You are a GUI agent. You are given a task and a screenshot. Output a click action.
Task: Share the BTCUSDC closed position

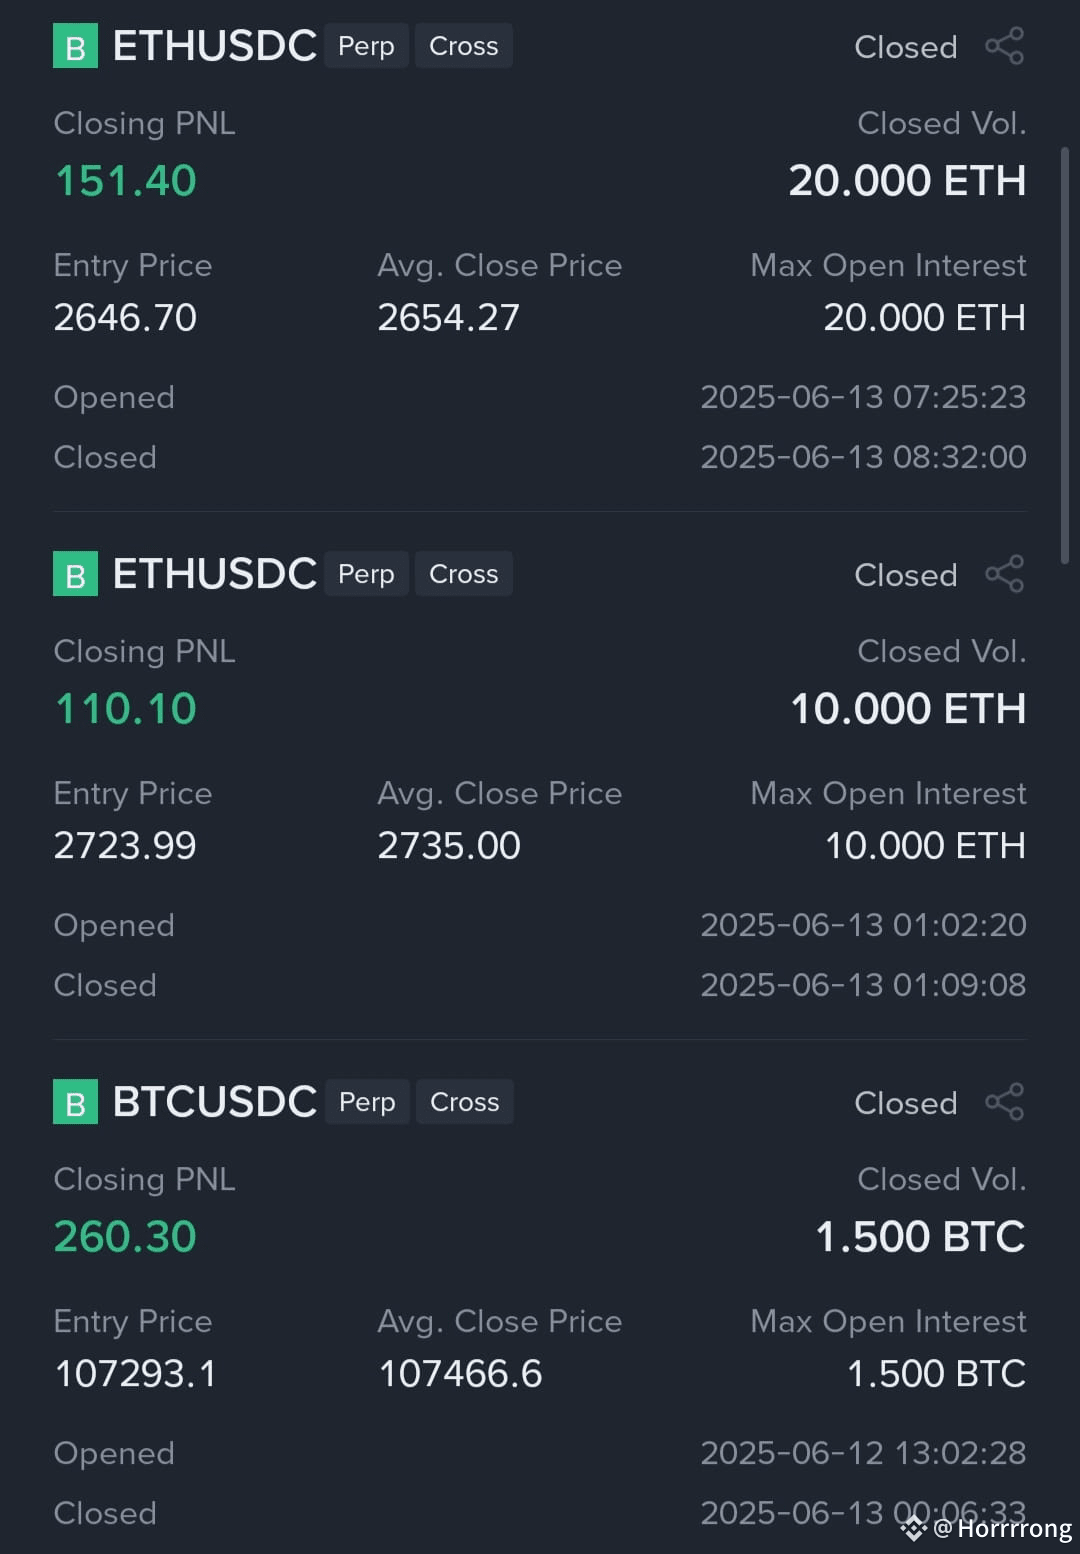tap(1005, 1102)
